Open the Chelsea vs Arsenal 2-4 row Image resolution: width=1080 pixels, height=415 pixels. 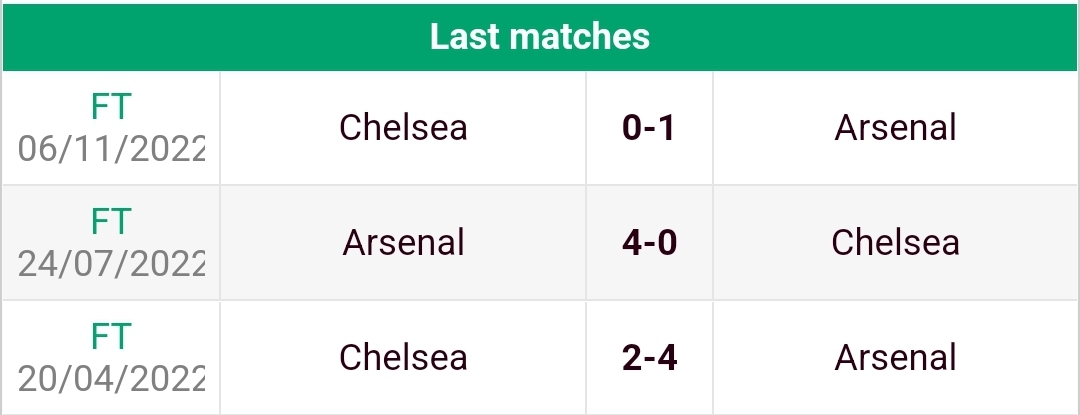539,358
